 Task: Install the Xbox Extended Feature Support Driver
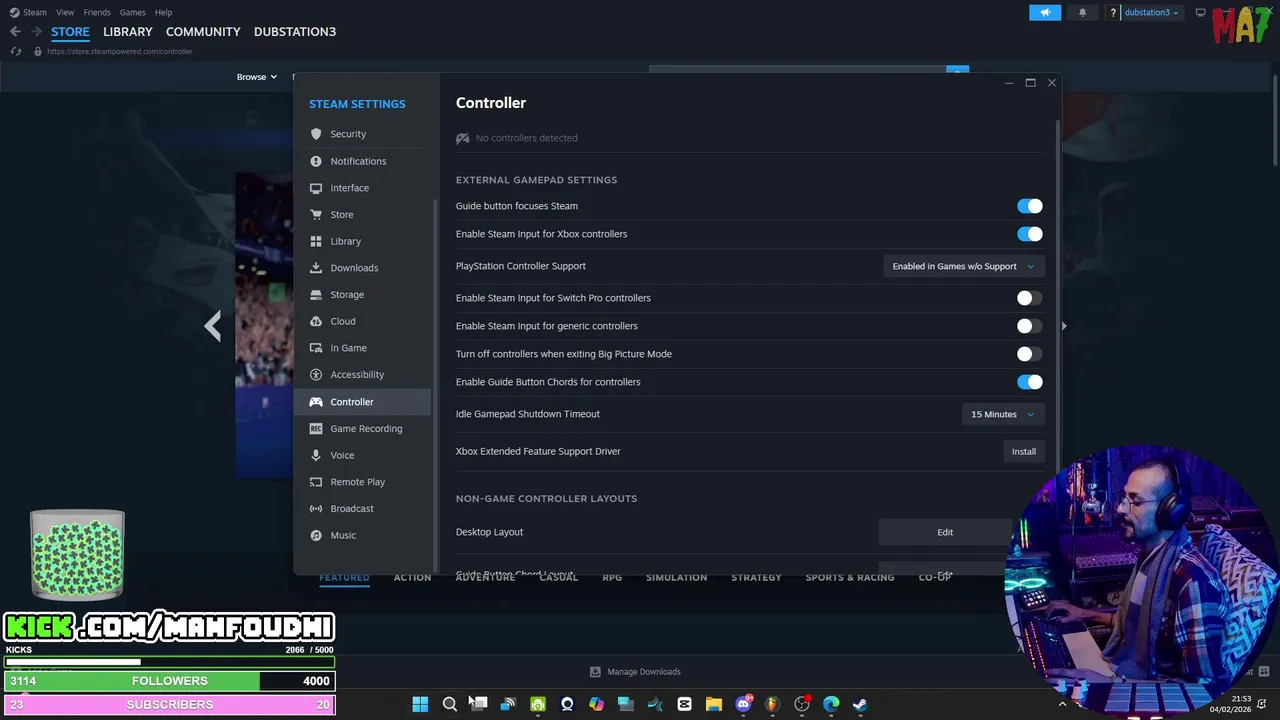[x=1024, y=452]
